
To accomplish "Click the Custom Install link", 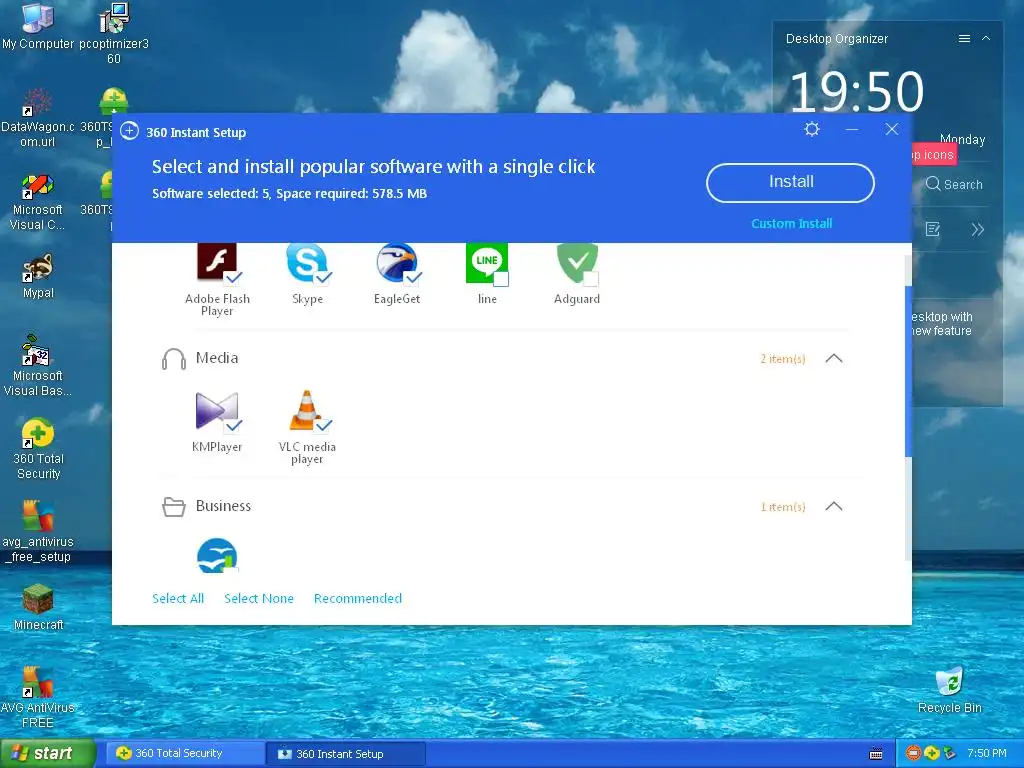I will pos(792,223).
